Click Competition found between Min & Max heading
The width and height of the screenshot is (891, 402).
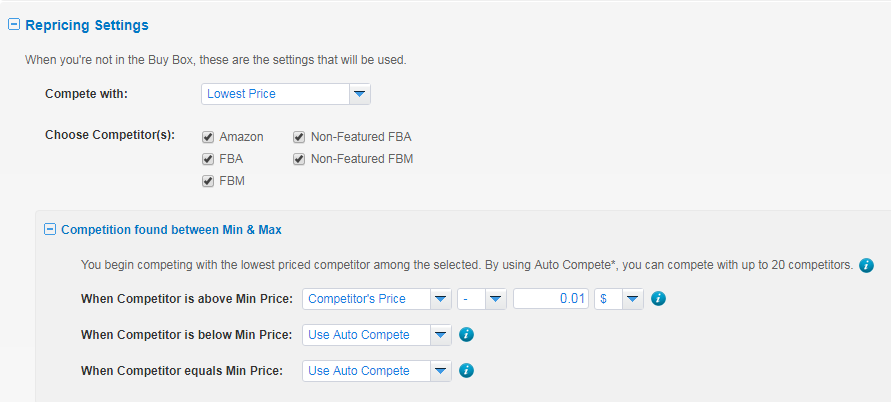(x=172, y=230)
